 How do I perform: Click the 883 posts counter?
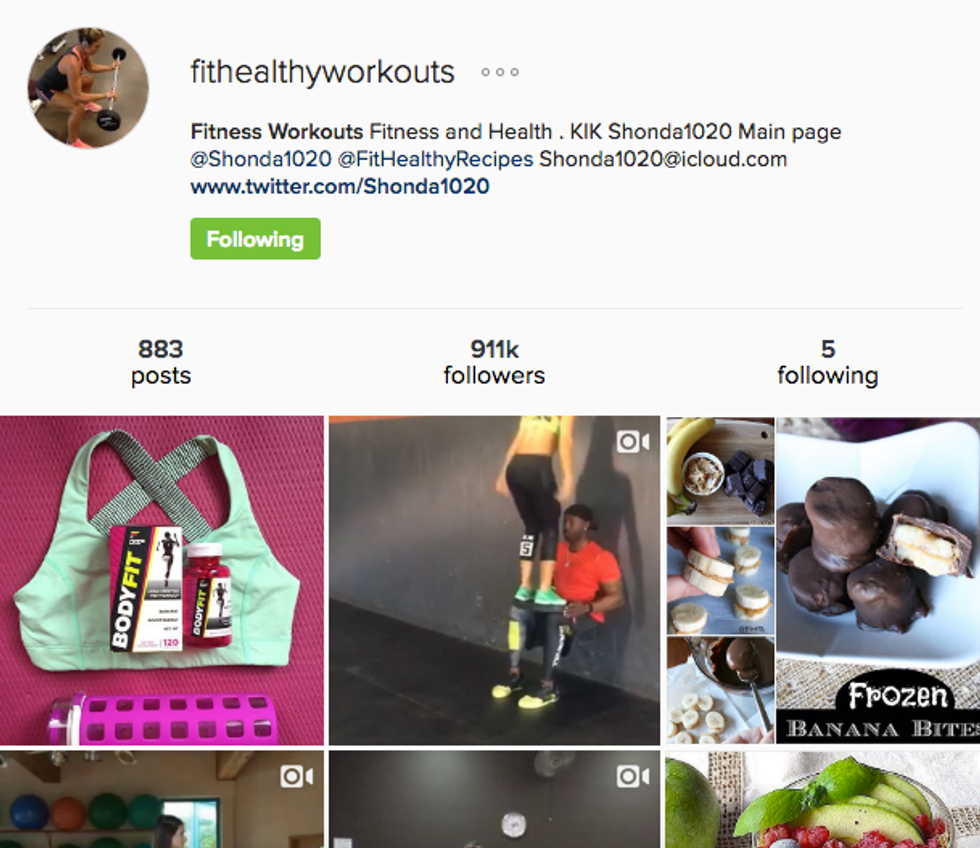[161, 362]
